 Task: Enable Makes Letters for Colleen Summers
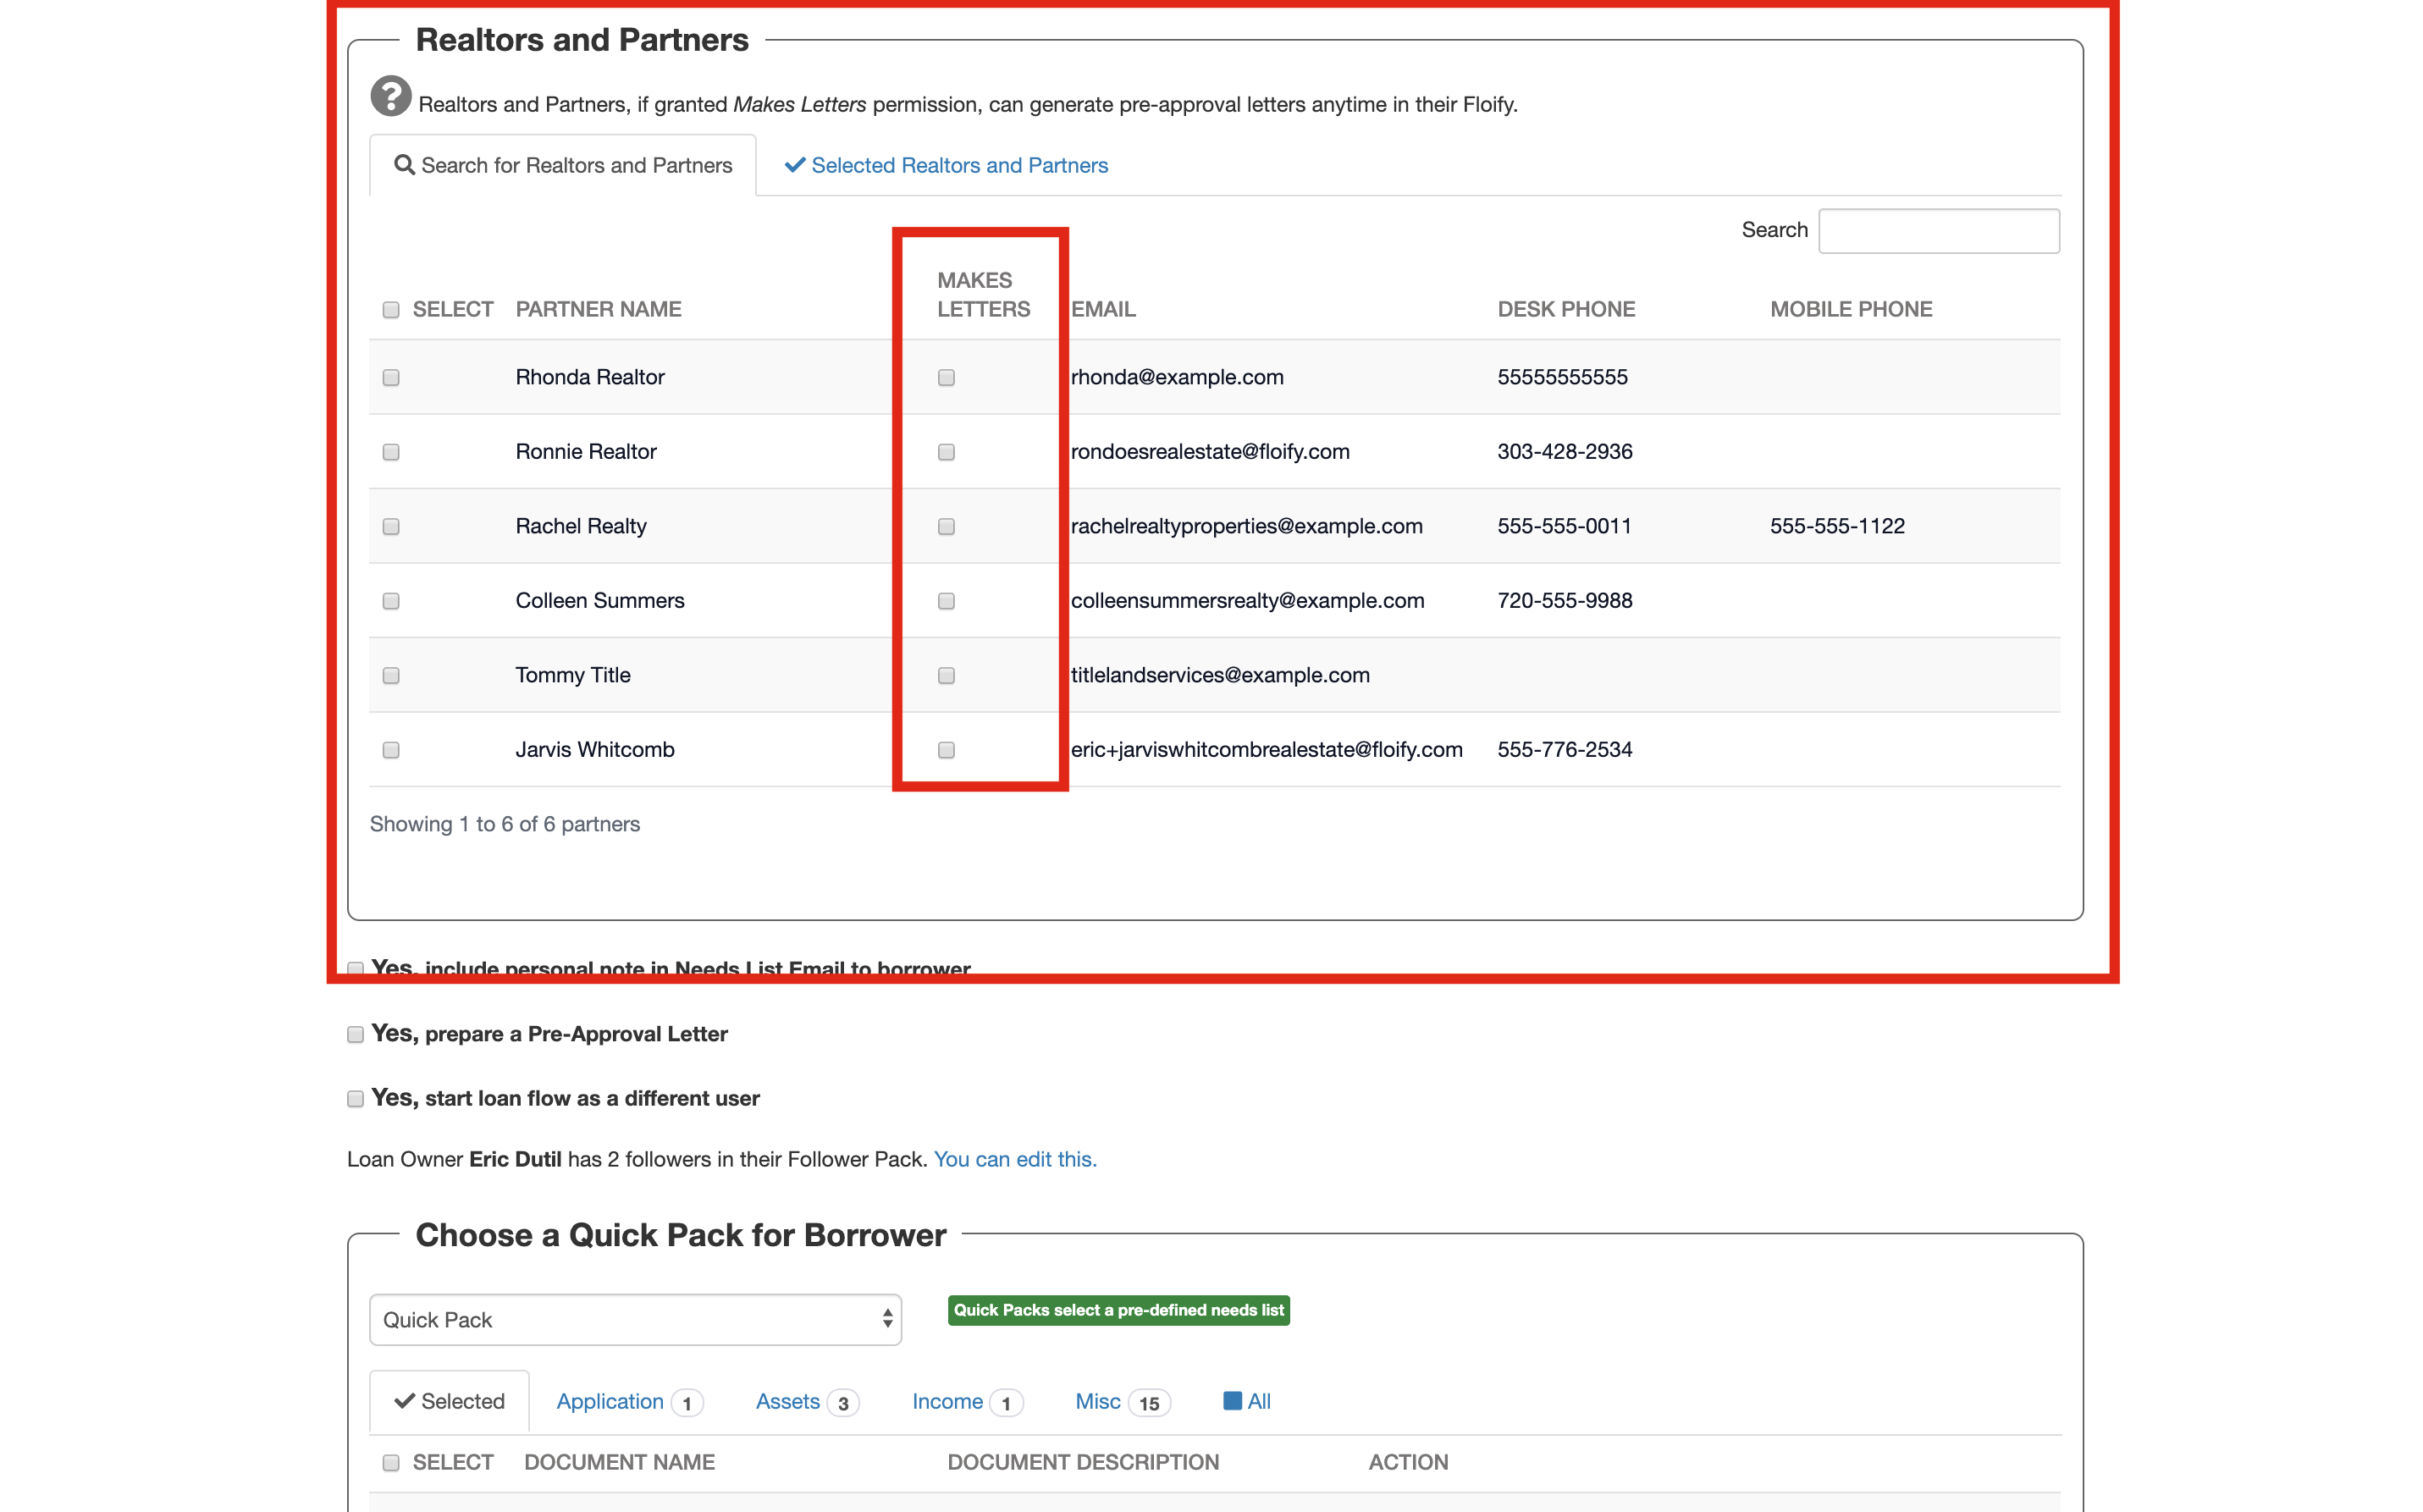(x=946, y=601)
